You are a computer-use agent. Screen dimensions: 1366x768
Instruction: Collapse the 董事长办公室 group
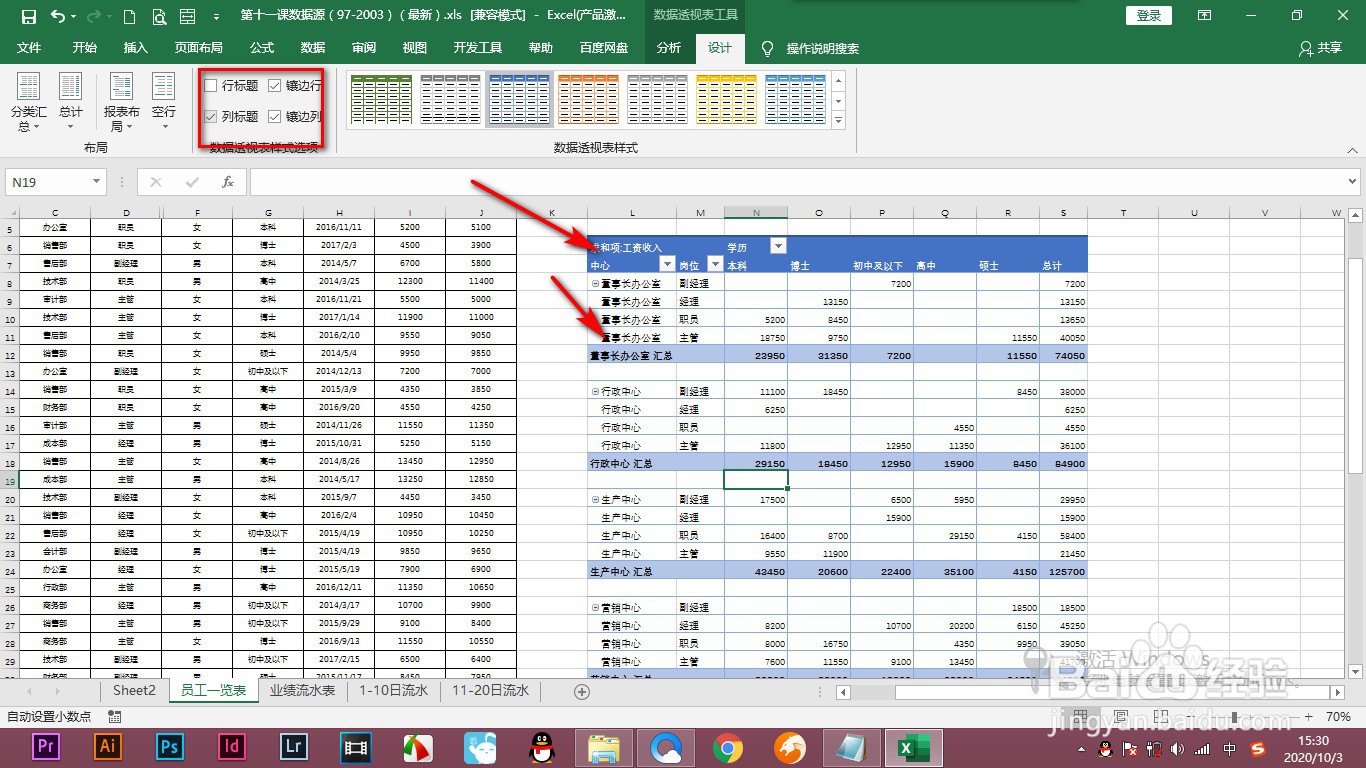coord(595,283)
